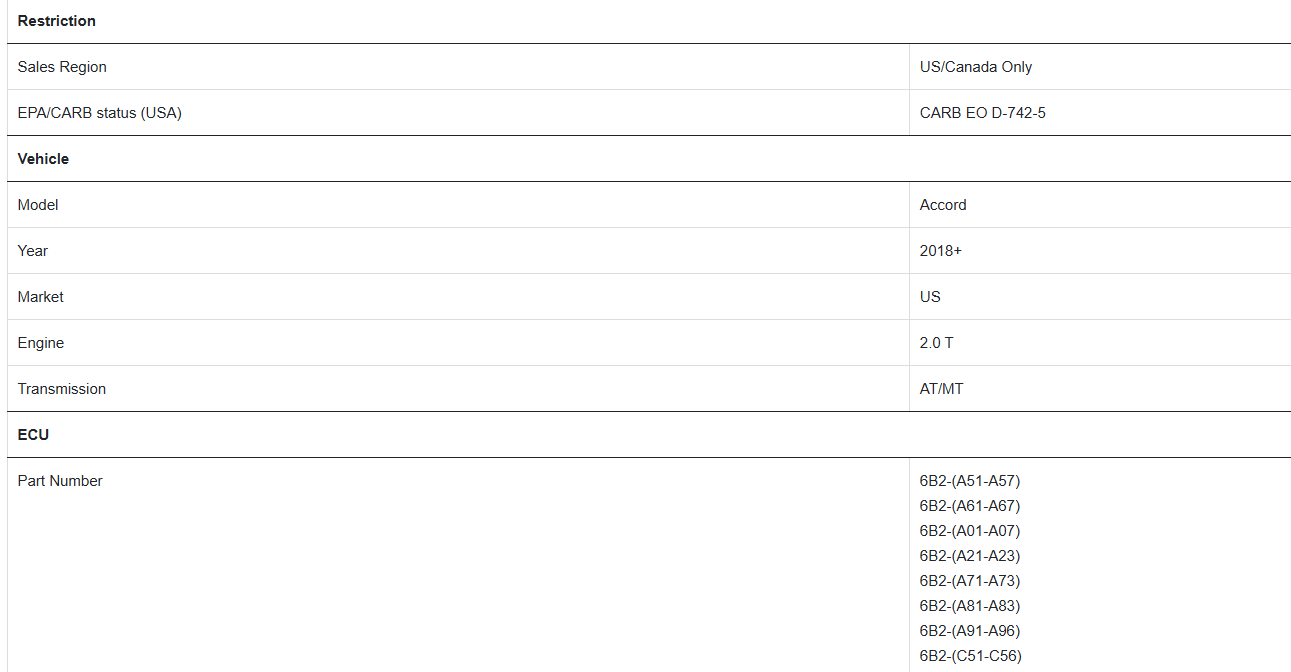This screenshot has width=1291, height=672.
Task: Click part number 6B2-(A51-A57)
Action: point(970,481)
